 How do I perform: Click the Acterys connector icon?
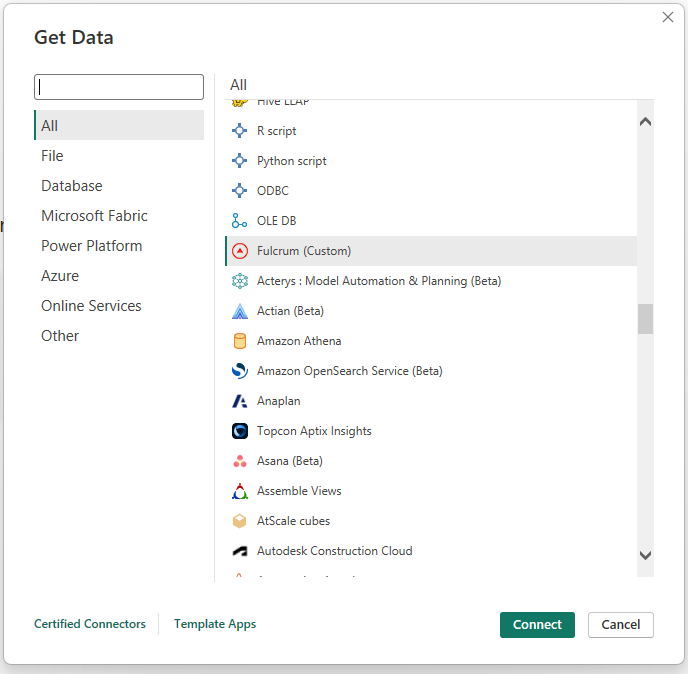click(240, 281)
